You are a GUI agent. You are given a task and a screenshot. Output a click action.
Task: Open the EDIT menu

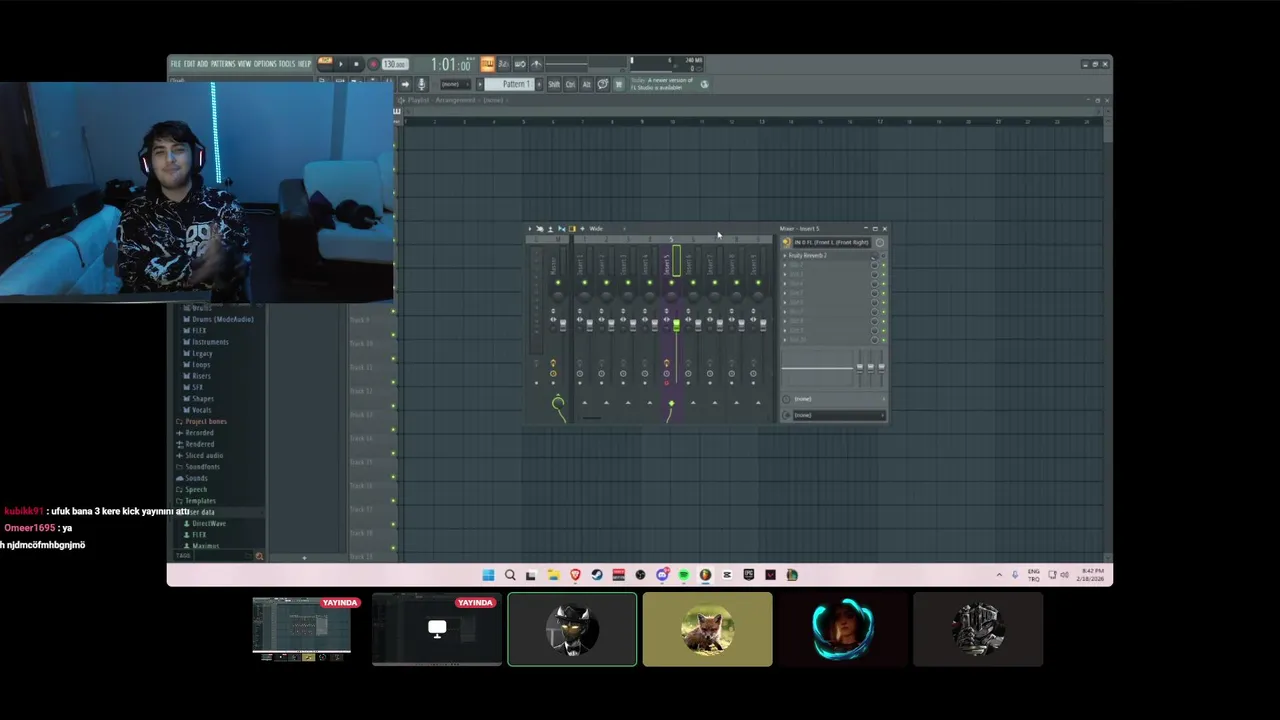pyautogui.click(x=189, y=63)
